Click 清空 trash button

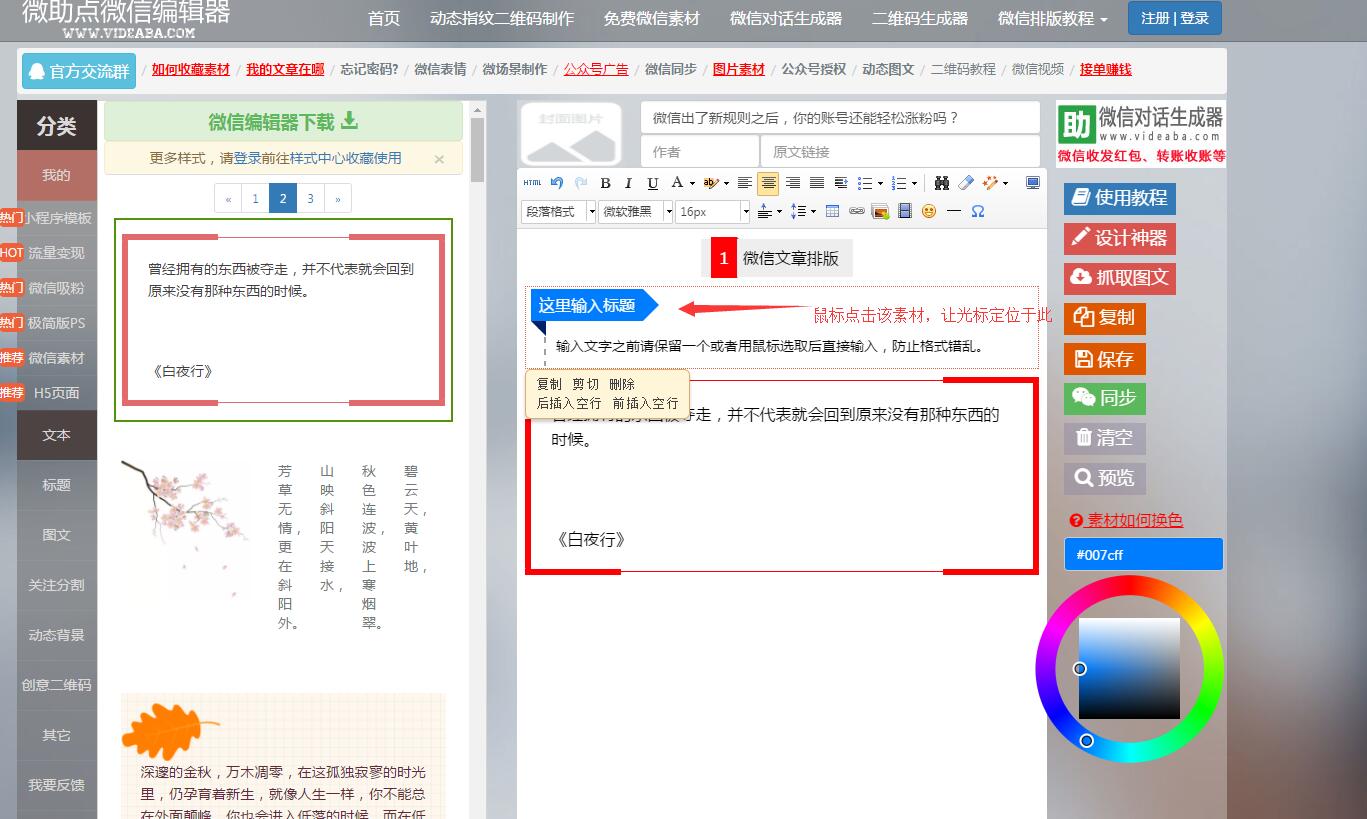pyautogui.click(x=1105, y=438)
